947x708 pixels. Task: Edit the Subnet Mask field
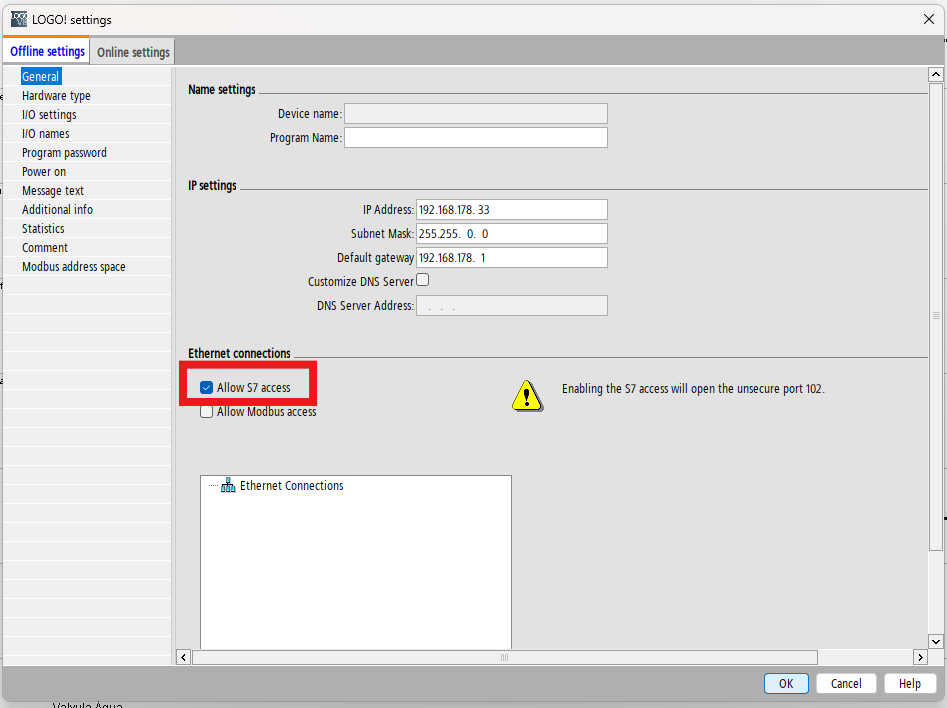512,234
